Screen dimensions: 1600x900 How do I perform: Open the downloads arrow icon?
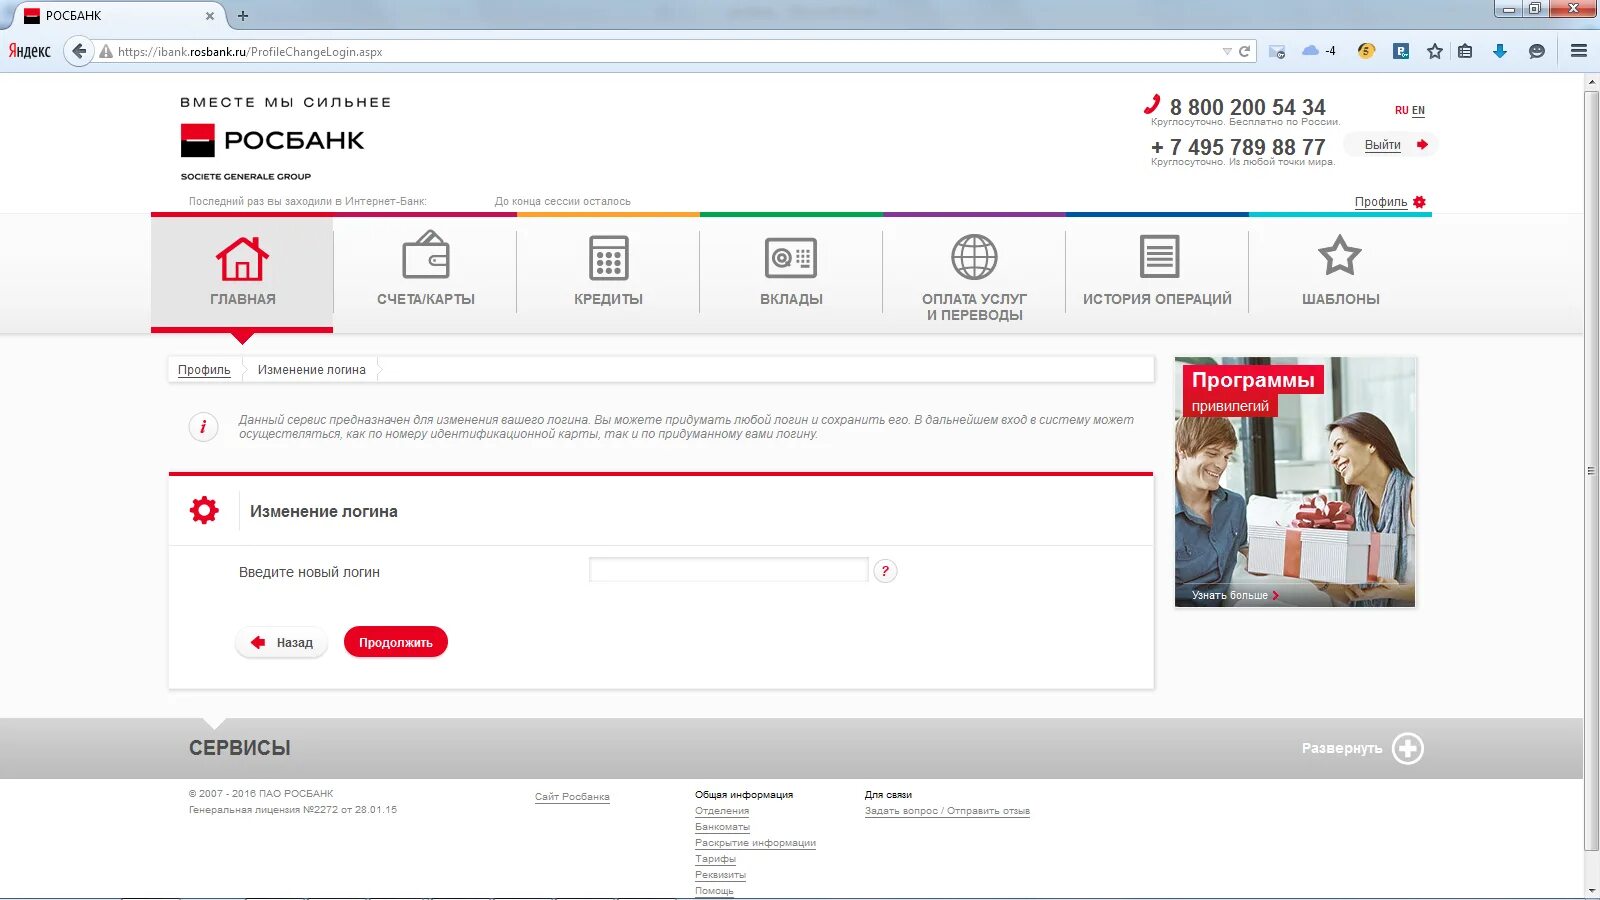1500,51
